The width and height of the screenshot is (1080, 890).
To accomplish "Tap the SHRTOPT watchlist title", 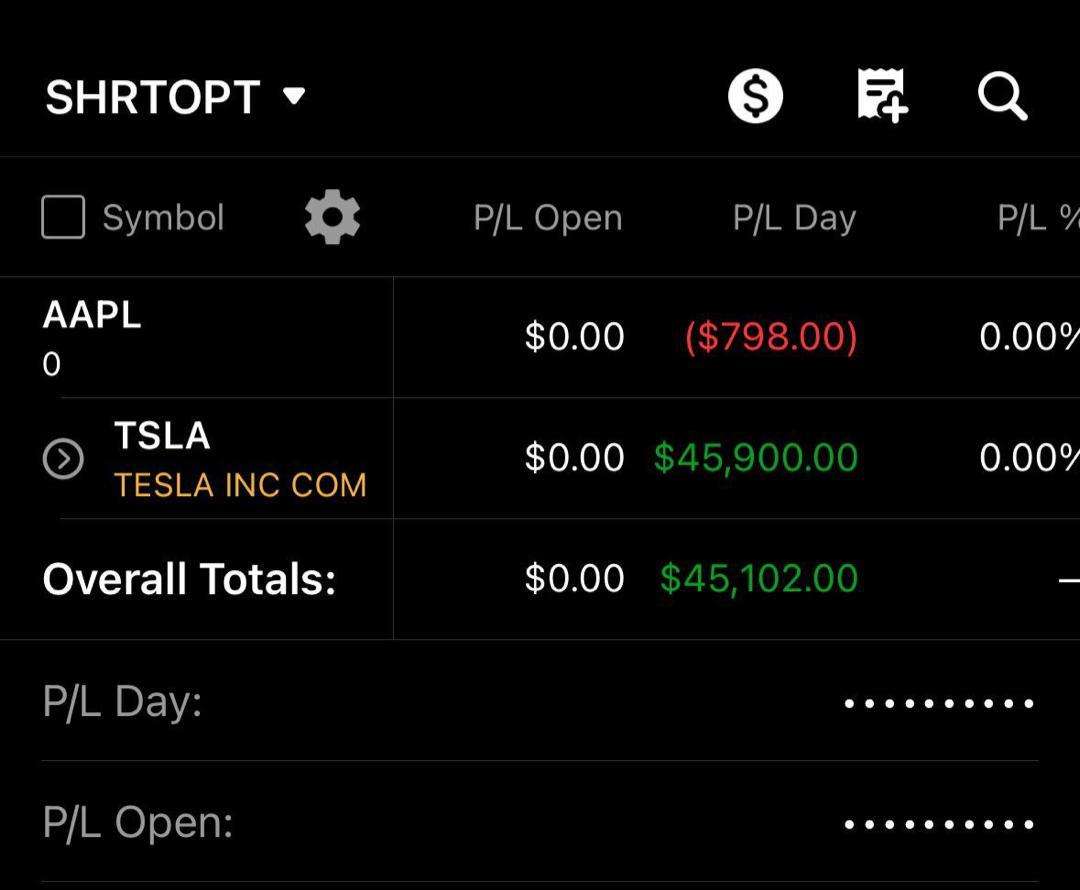I will click(x=150, y=97).
